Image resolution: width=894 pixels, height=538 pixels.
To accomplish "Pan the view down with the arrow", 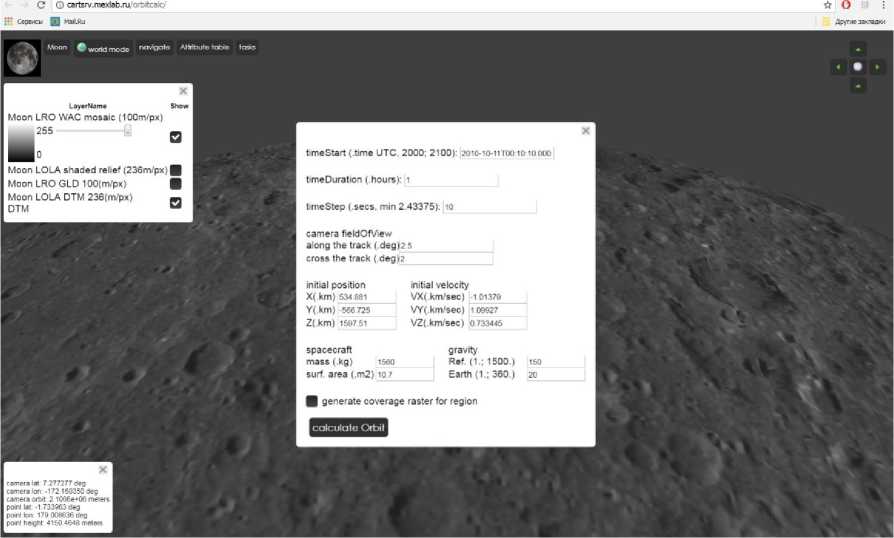I will (858, 86).
